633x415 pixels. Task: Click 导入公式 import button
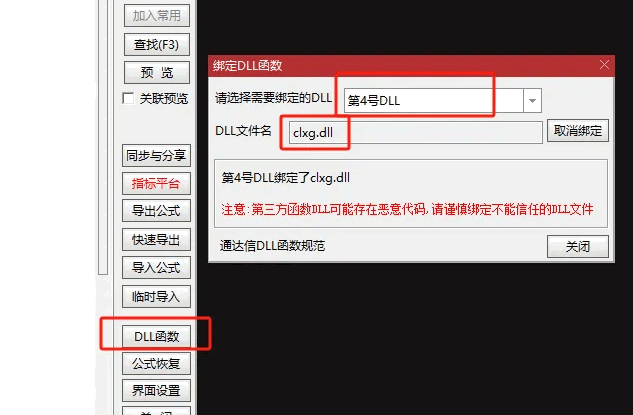tap(156, 268)
